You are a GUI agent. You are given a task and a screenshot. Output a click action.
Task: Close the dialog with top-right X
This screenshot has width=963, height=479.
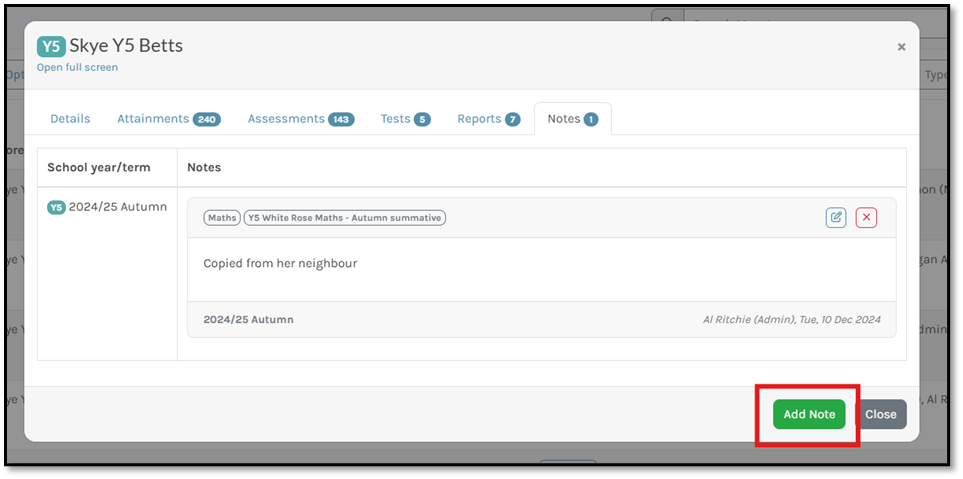tap(901, 47)
